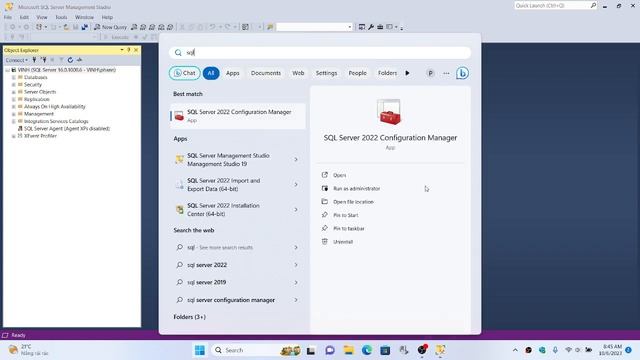Expand the Replication node
640x360 pixels.
(x=13, y=99)
